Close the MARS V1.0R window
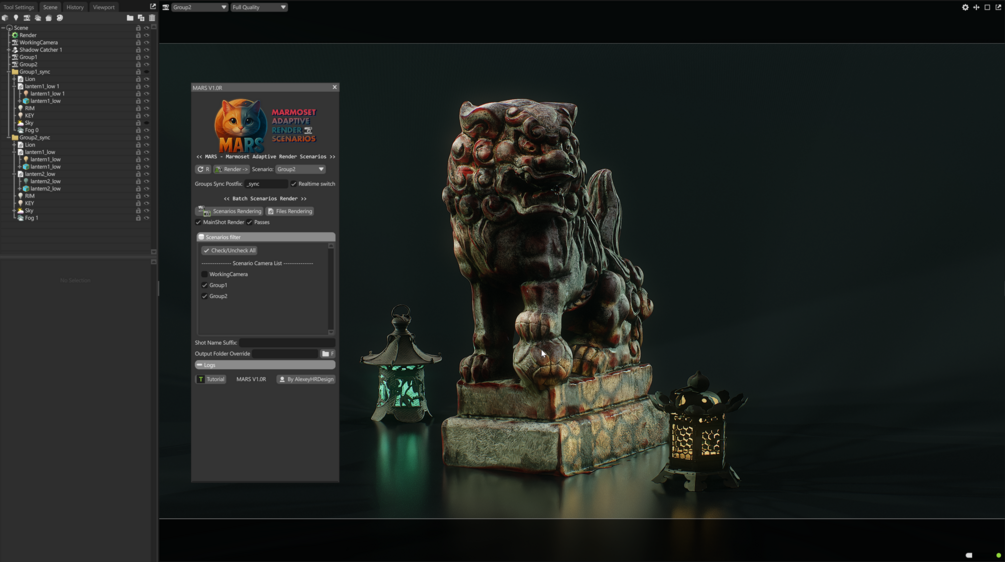 (x=334, y=87)
